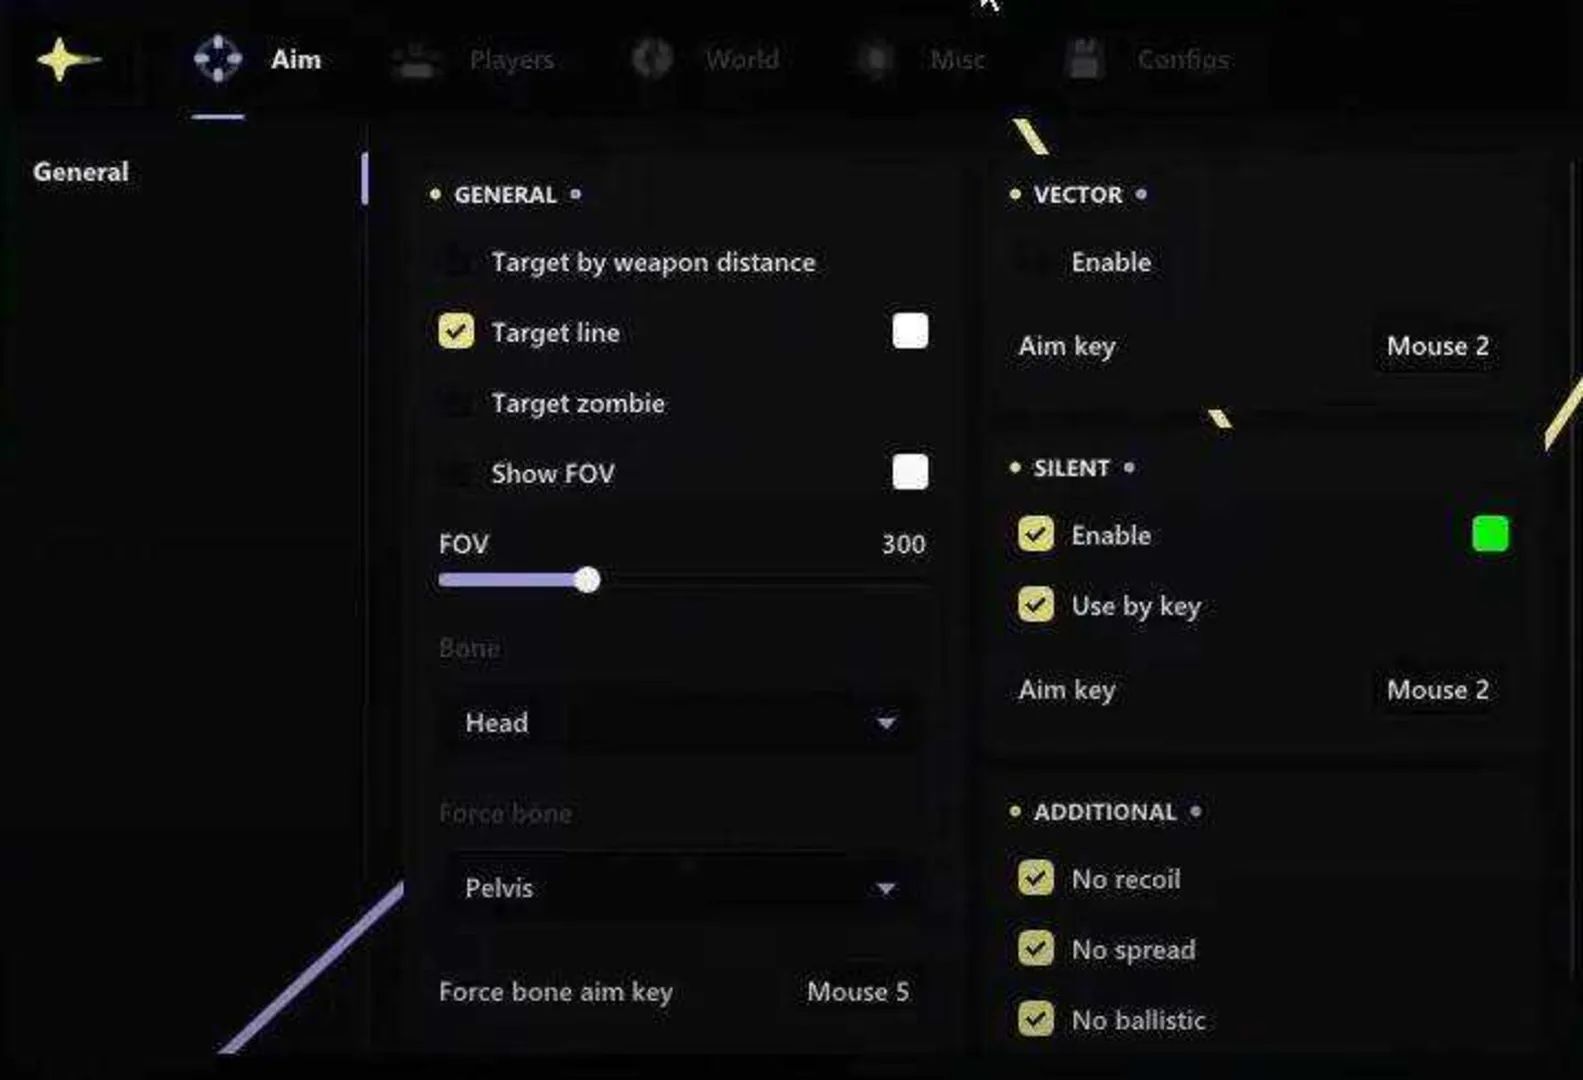
Task: Open the Players tab icon
Action: 416,61
